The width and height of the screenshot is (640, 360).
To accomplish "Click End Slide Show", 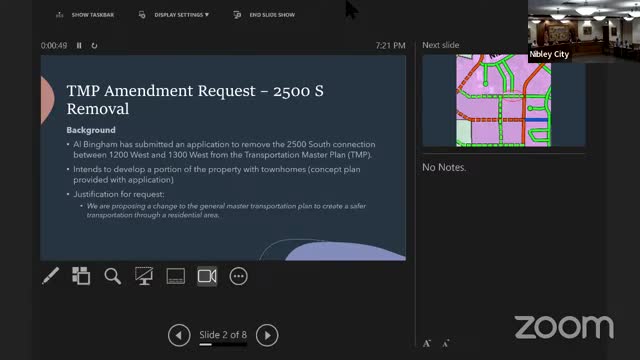I will [264, 15].
